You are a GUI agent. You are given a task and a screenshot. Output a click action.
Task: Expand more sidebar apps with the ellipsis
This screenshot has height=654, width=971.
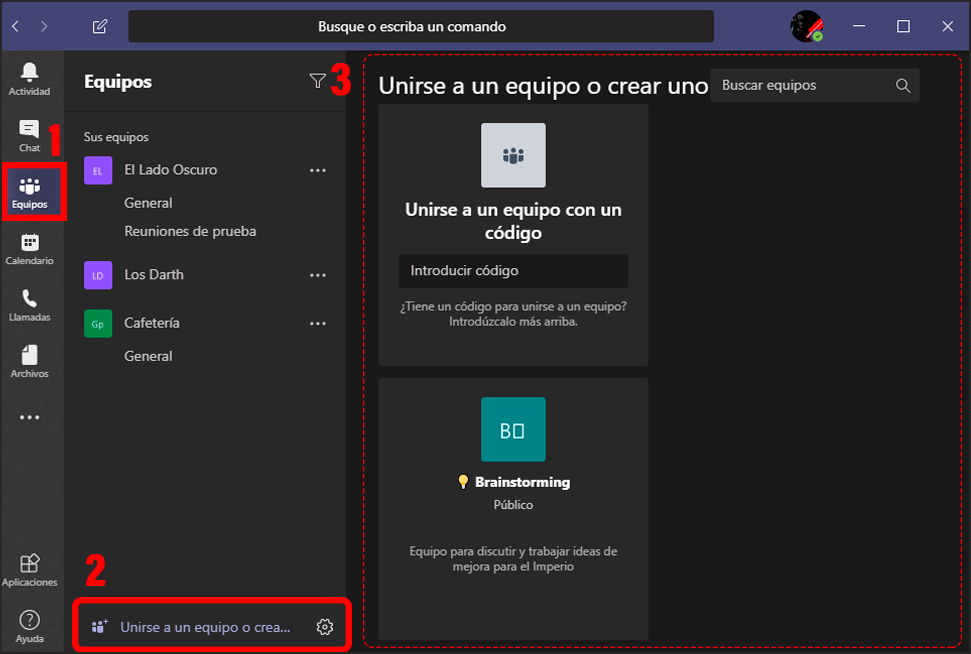31,416
